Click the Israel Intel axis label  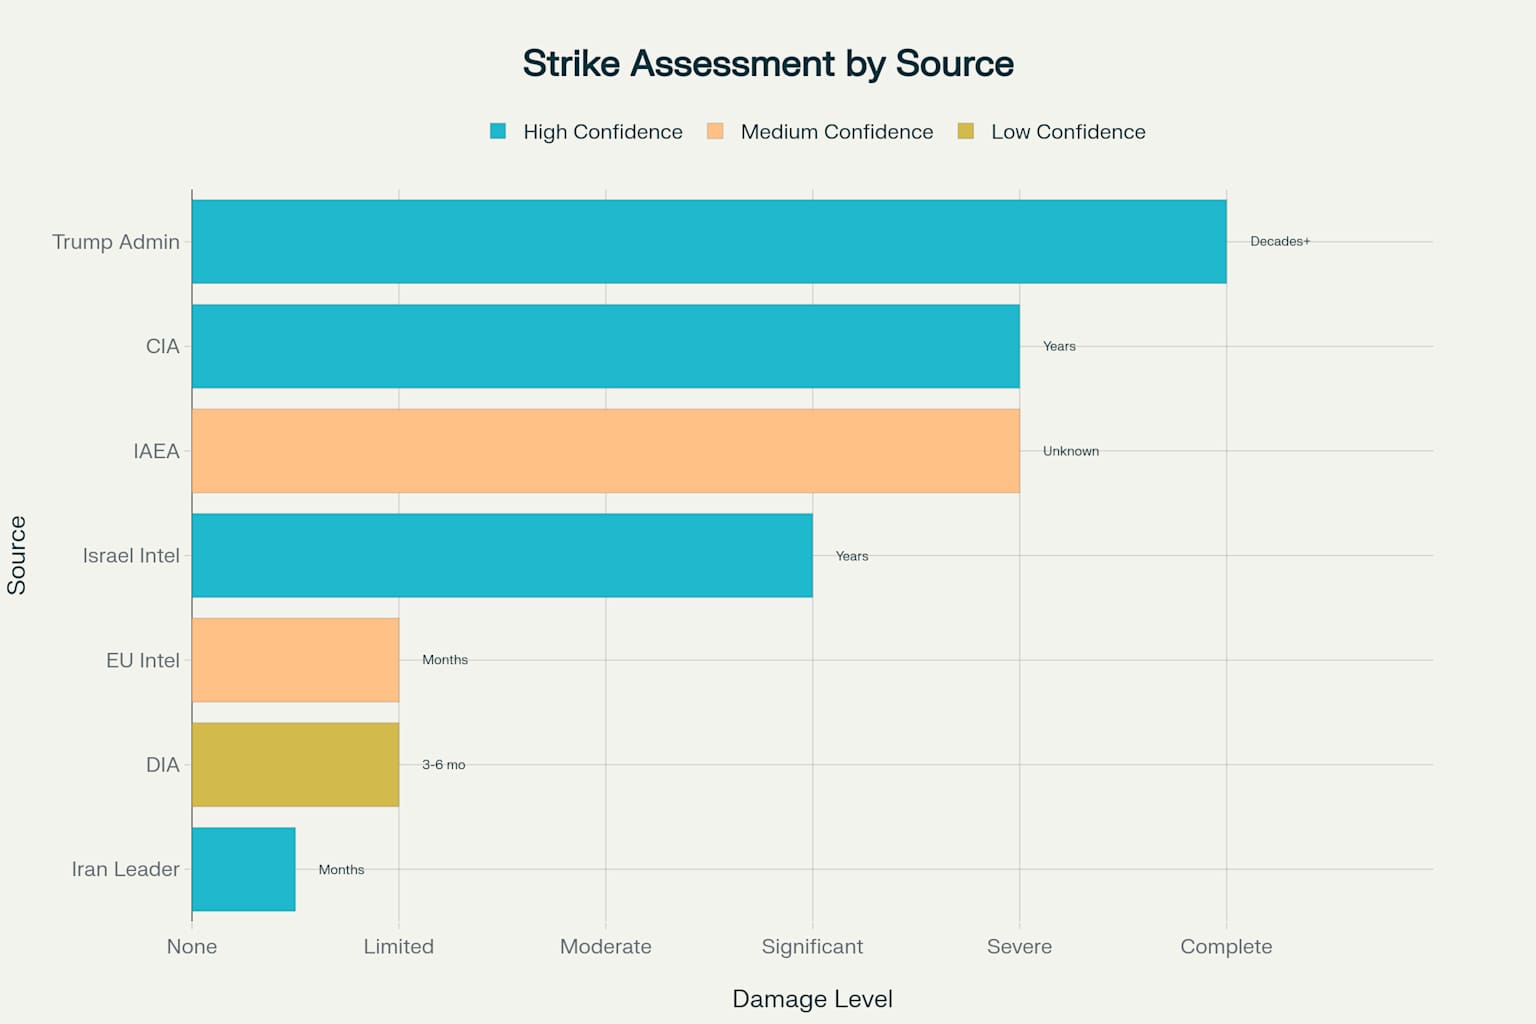pos(131,556)
